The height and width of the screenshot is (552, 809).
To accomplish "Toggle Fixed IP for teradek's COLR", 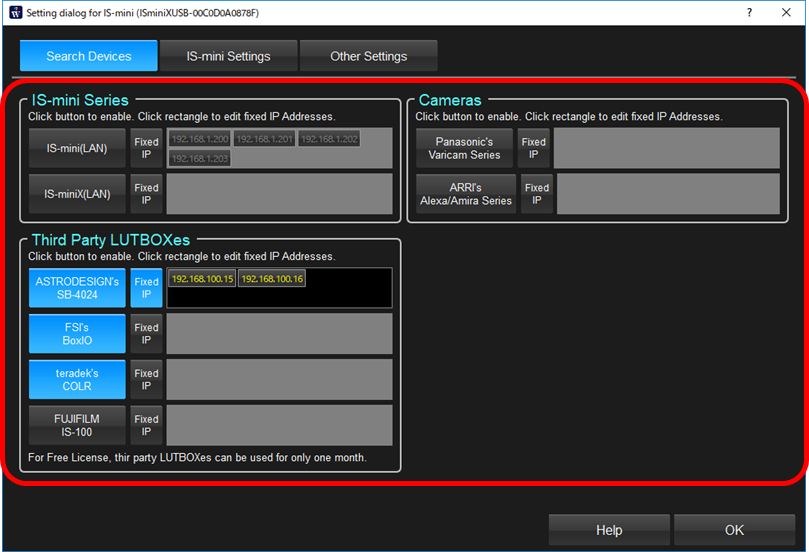I will click(147, 380).
